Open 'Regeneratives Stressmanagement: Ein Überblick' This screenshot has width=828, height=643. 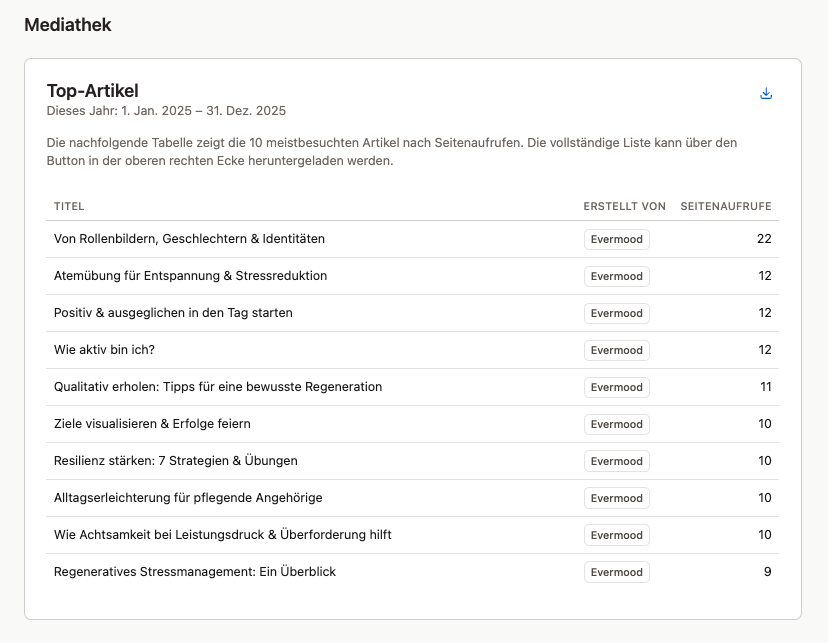coord(194,572)
